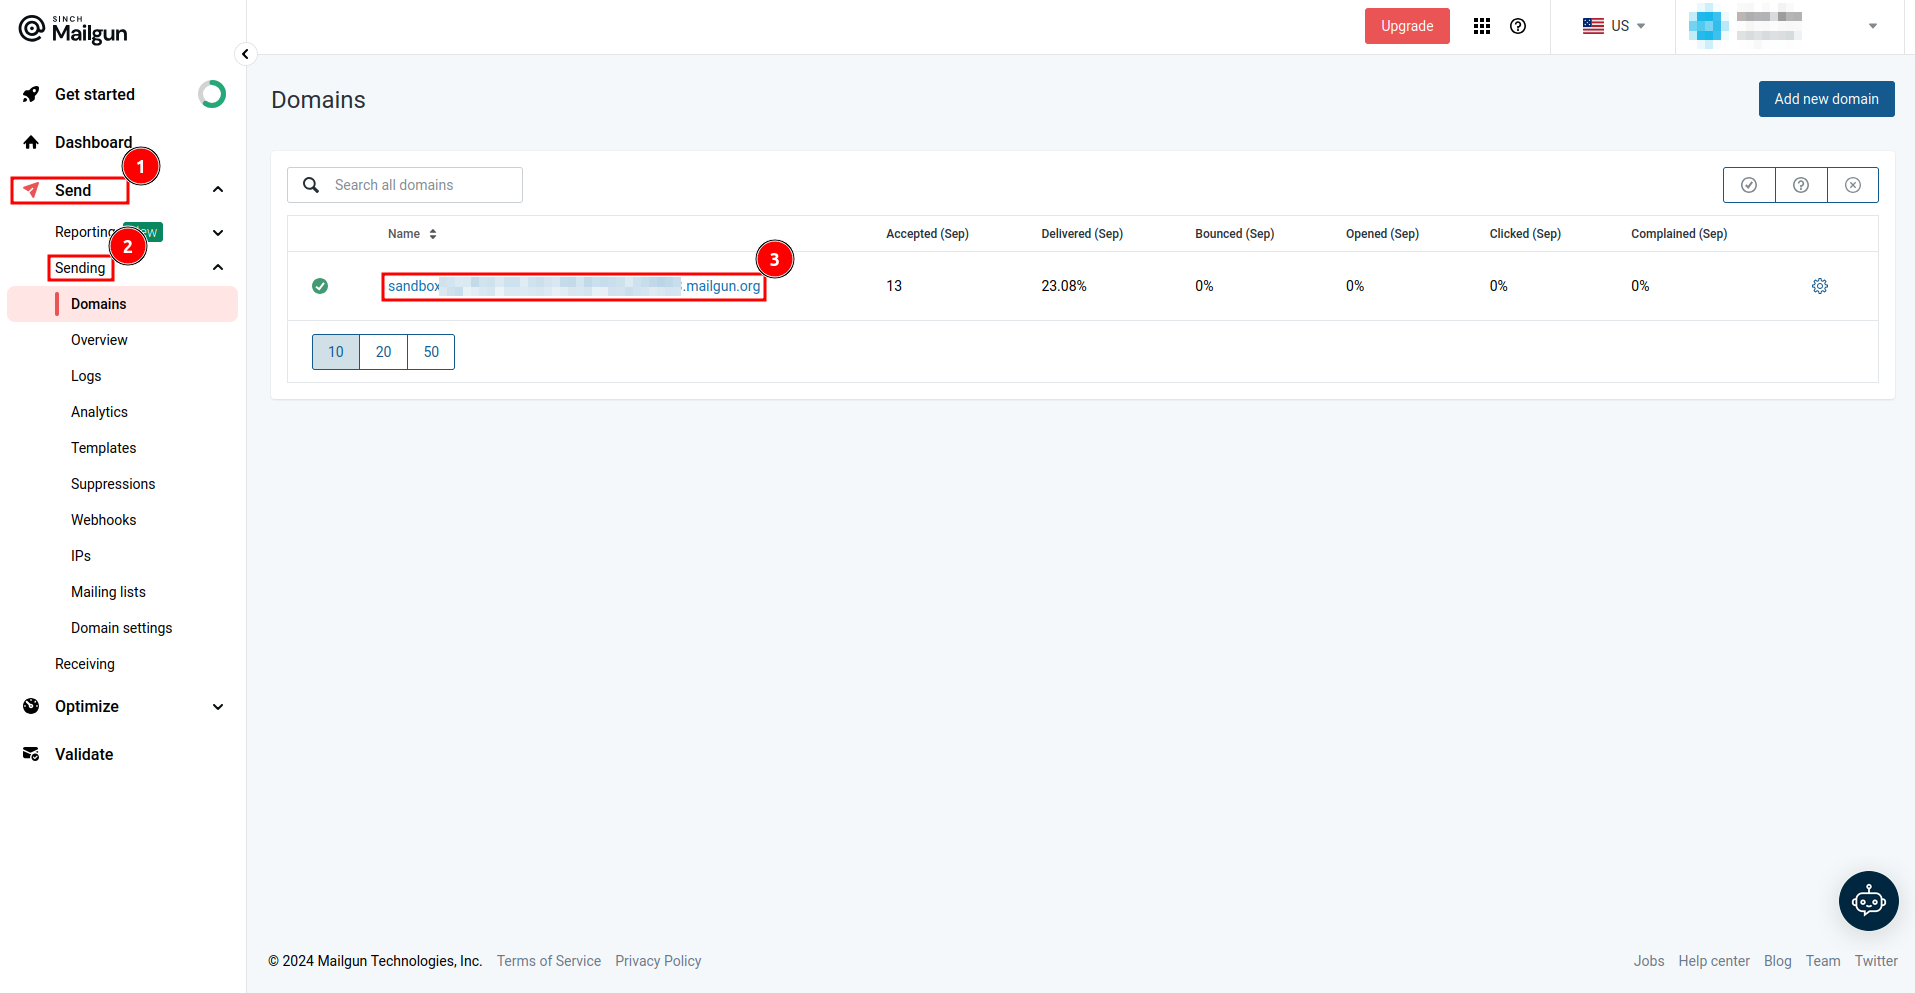This screenshot has height=993, width=1915.
Task: Collapse the sidebar with the chevron button
Action: (245, 54)
